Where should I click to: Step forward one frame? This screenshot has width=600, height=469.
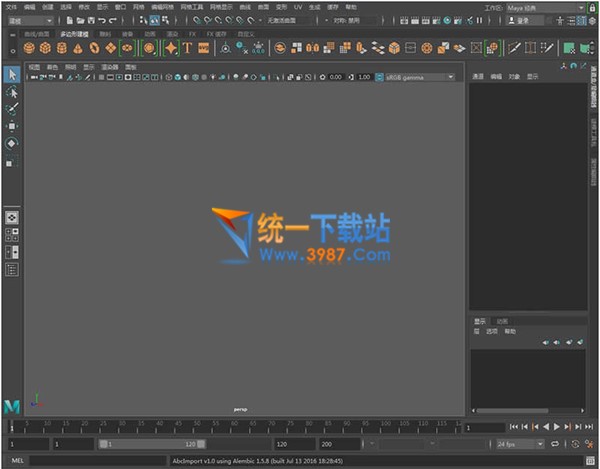(x=578, y=427)
